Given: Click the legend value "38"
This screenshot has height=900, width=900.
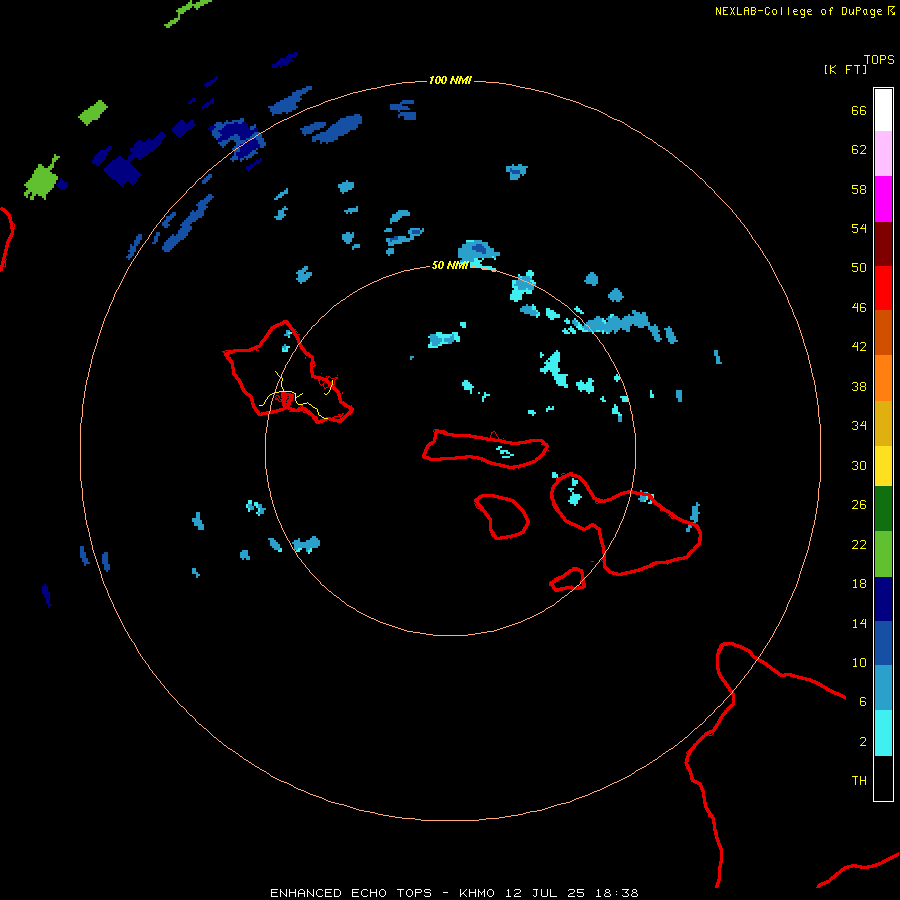Looking at the screenshot, I should coord(859,386).
